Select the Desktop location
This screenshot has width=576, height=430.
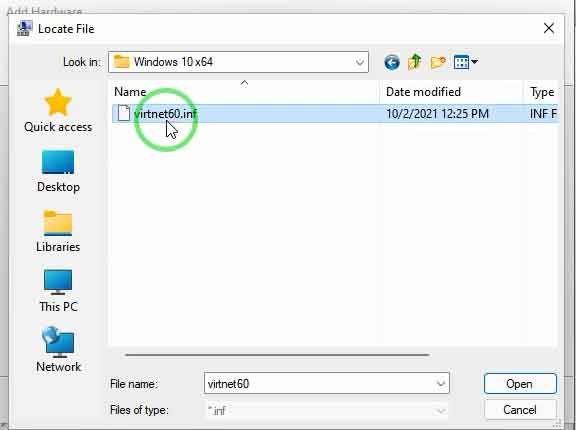click(58, 171)
